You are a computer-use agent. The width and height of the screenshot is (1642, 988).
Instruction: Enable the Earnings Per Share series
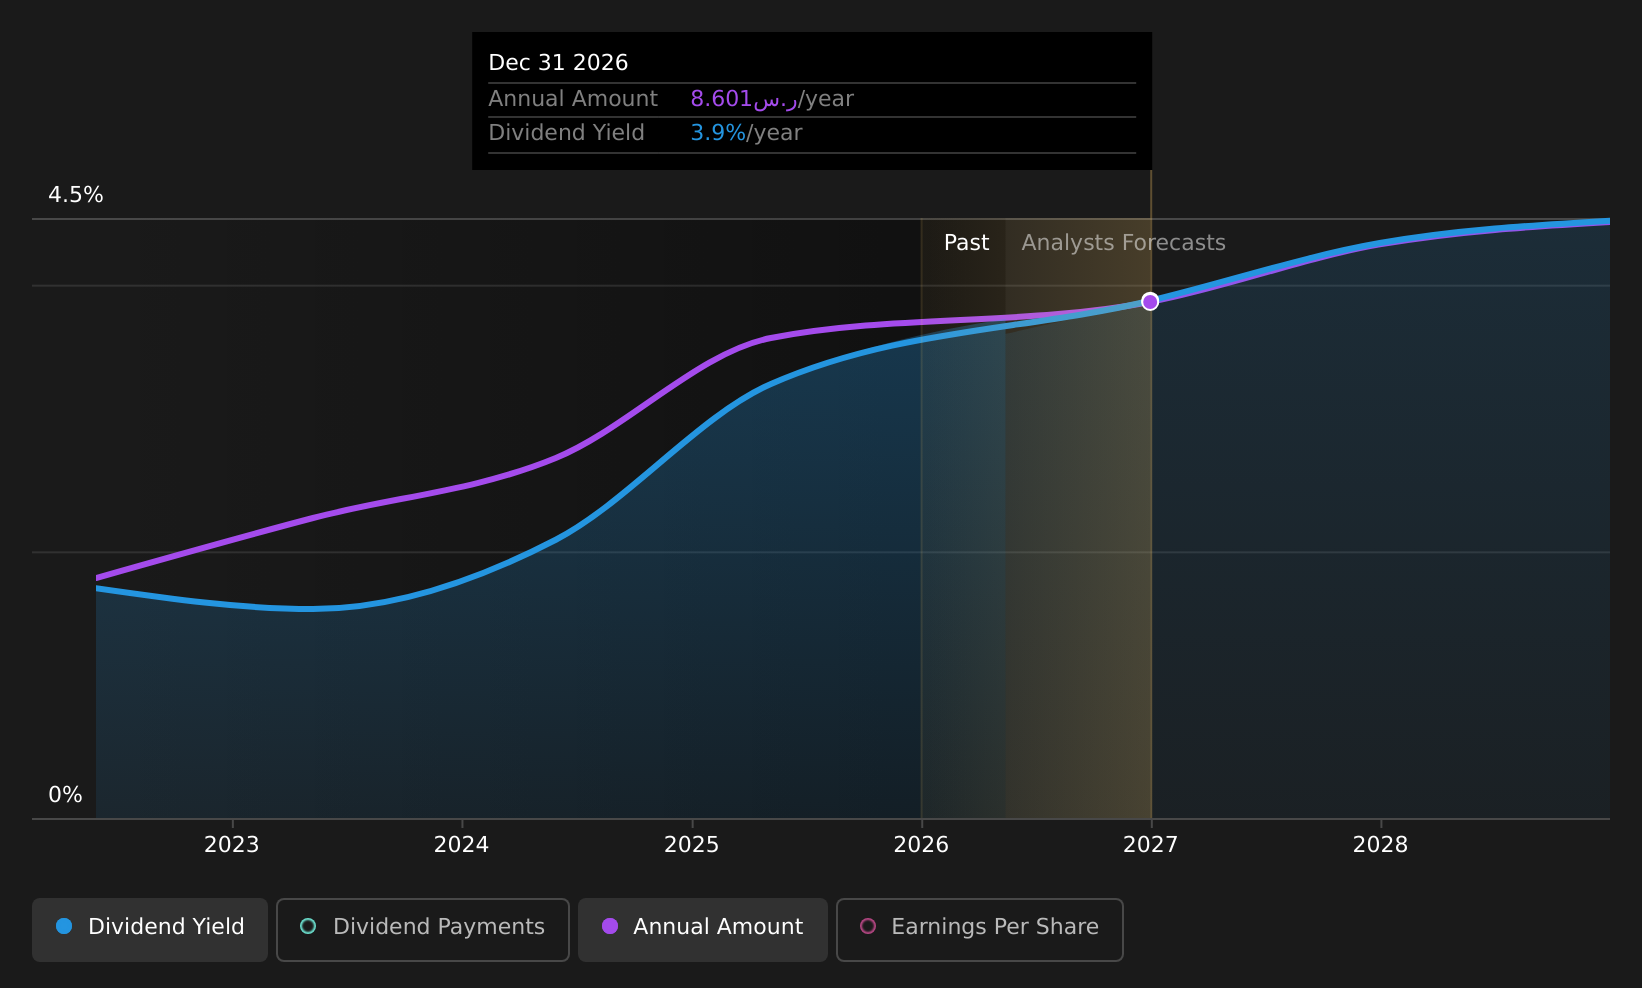980,930
